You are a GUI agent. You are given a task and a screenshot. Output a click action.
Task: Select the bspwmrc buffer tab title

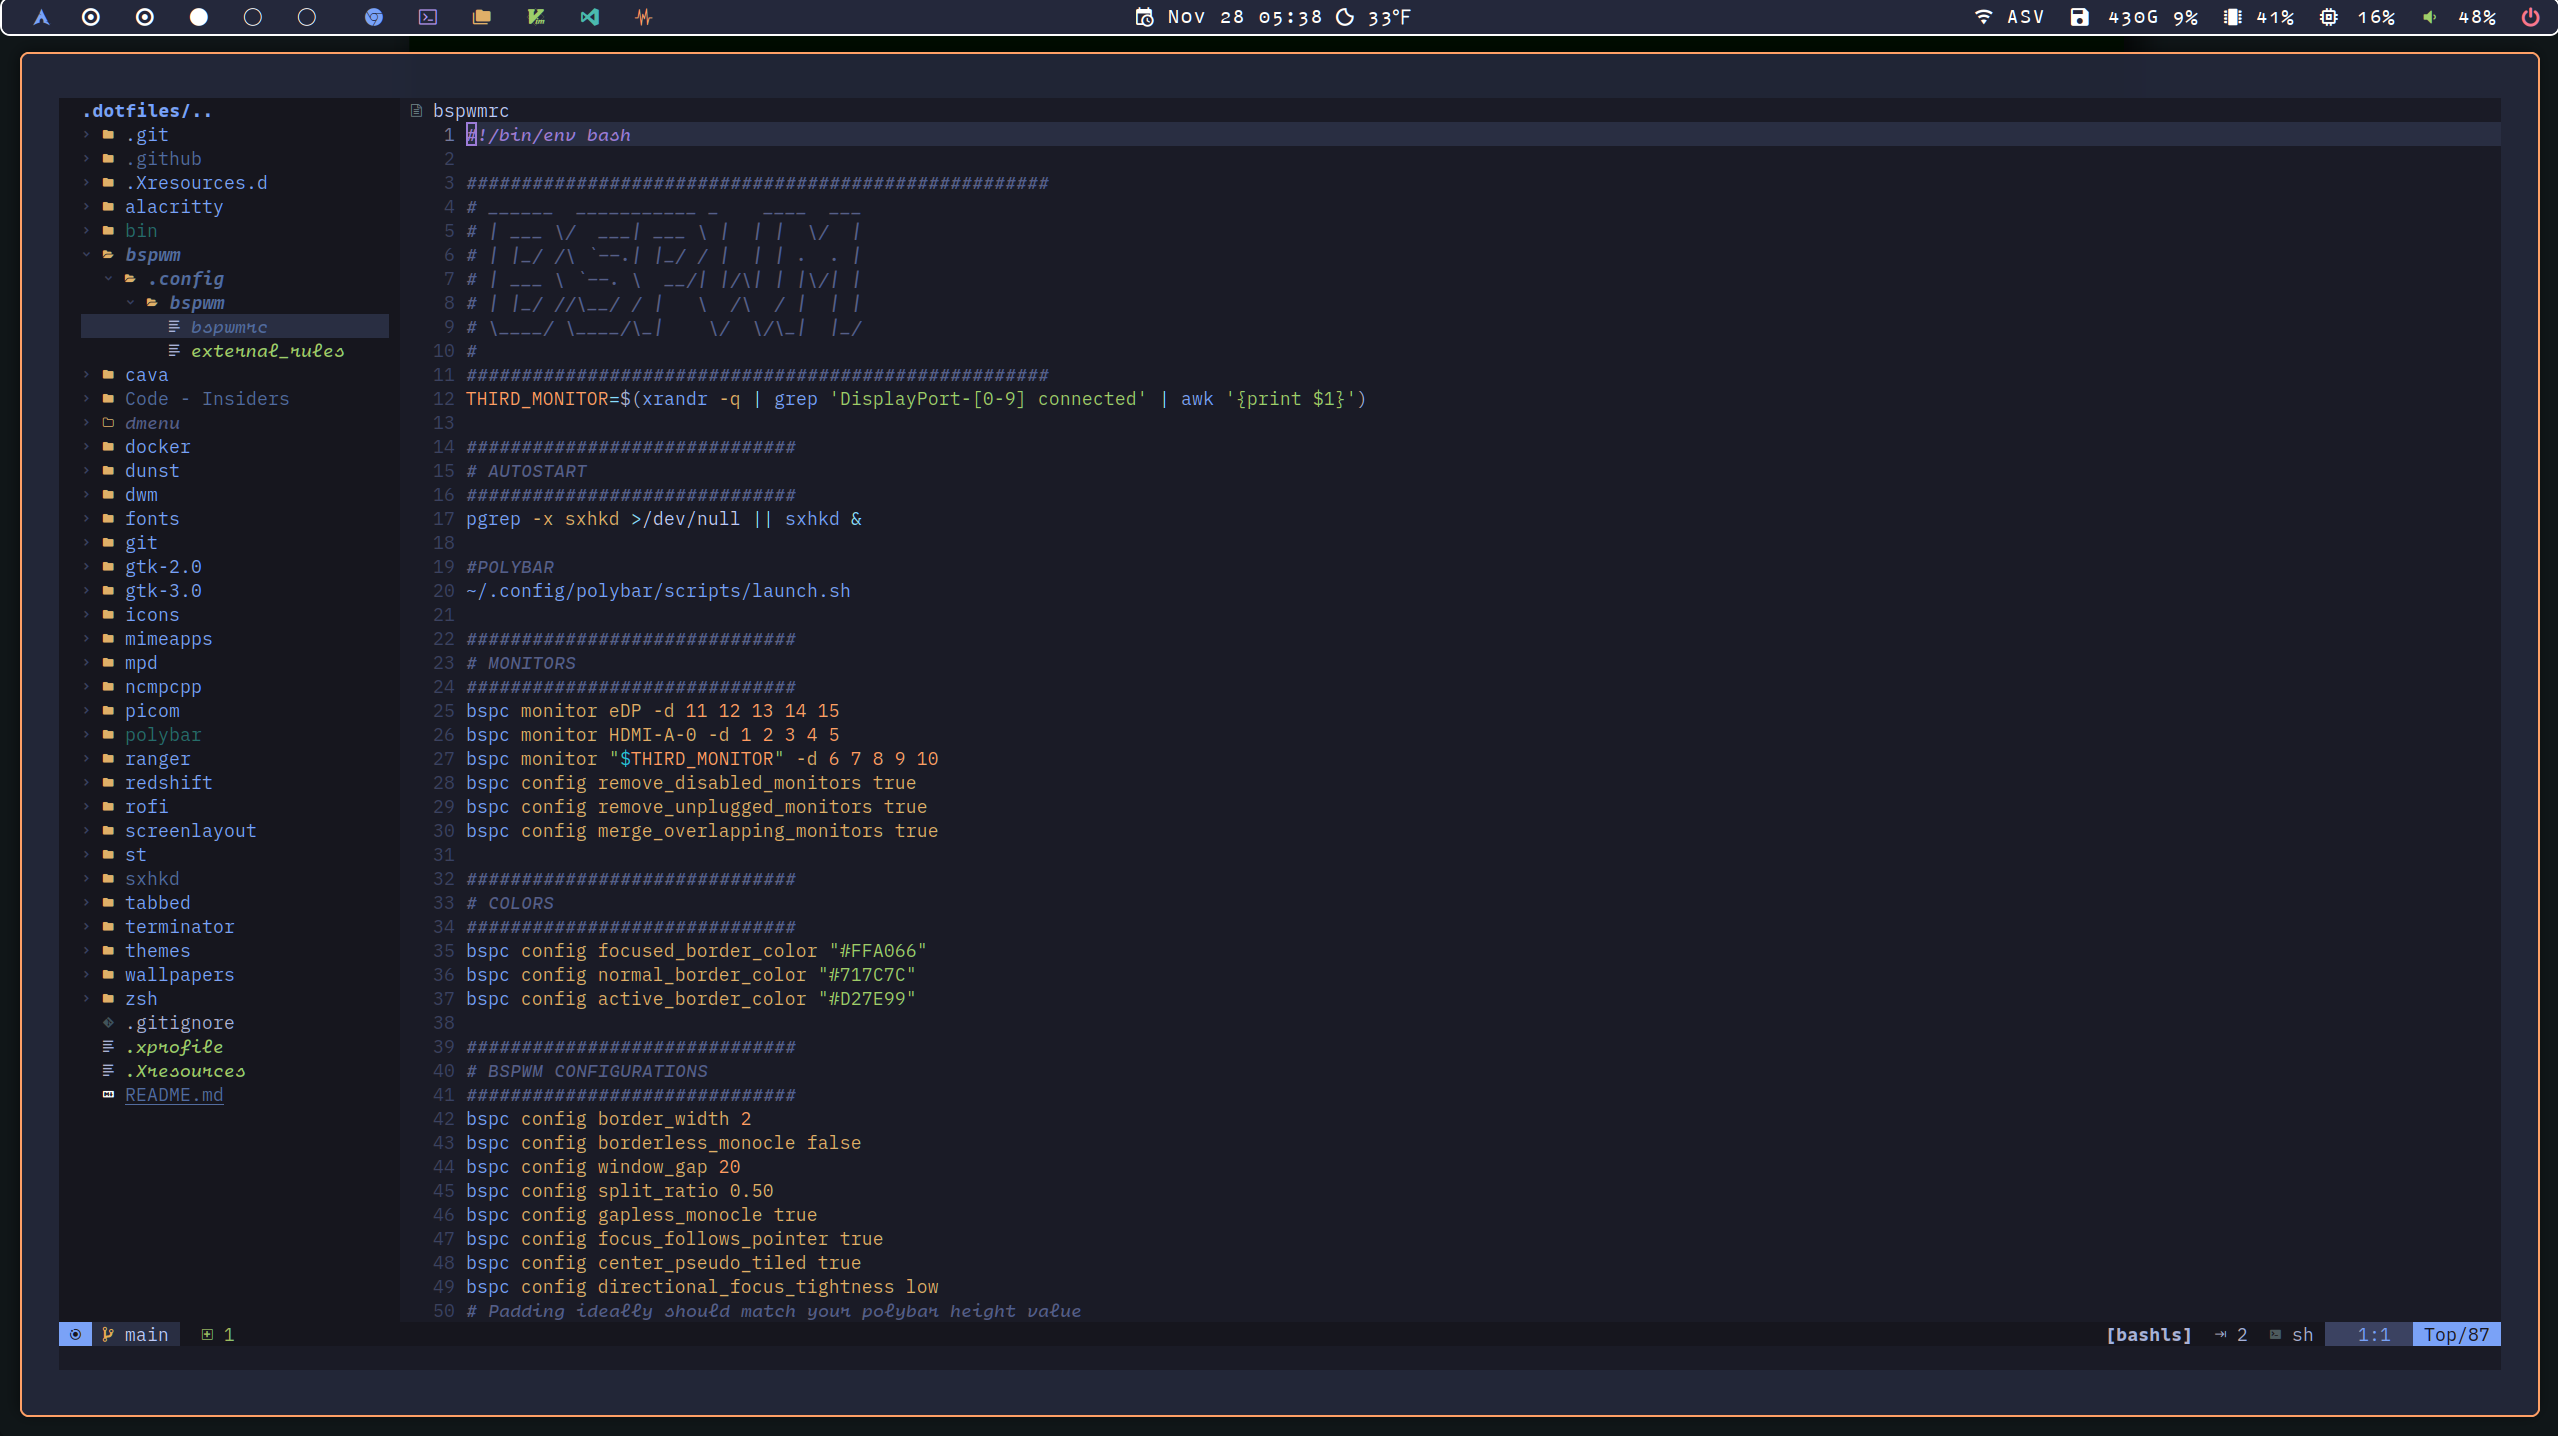[x=470, y=111]
